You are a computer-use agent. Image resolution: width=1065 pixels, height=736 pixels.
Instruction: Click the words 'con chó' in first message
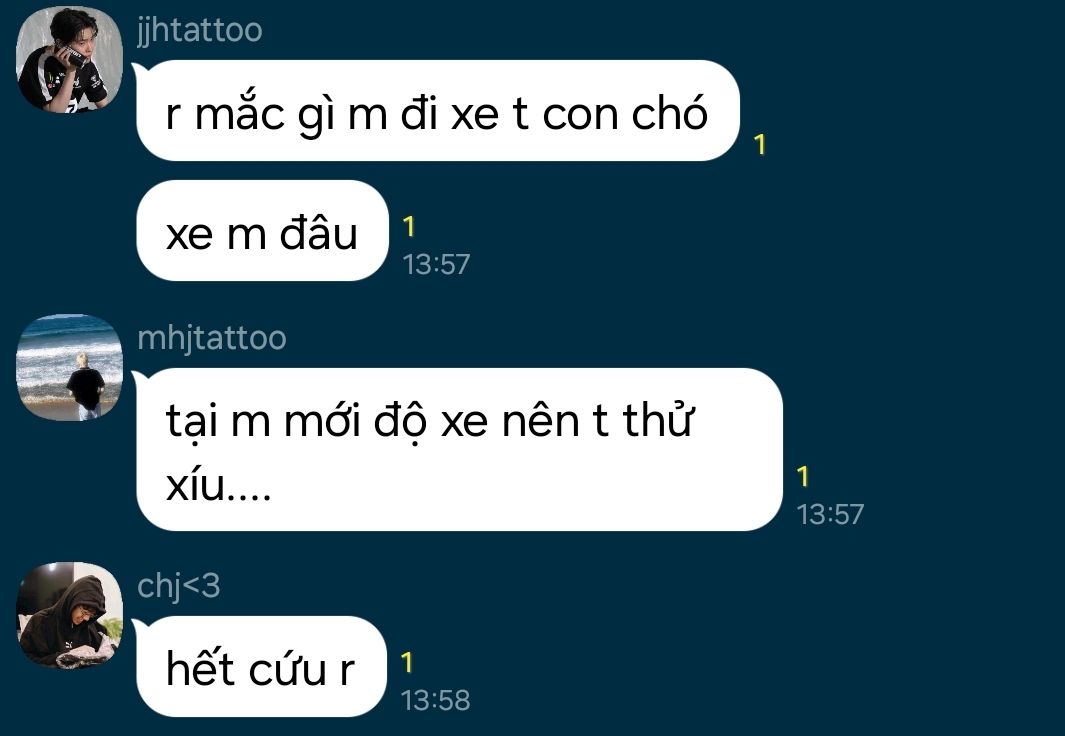coord(625,112)
